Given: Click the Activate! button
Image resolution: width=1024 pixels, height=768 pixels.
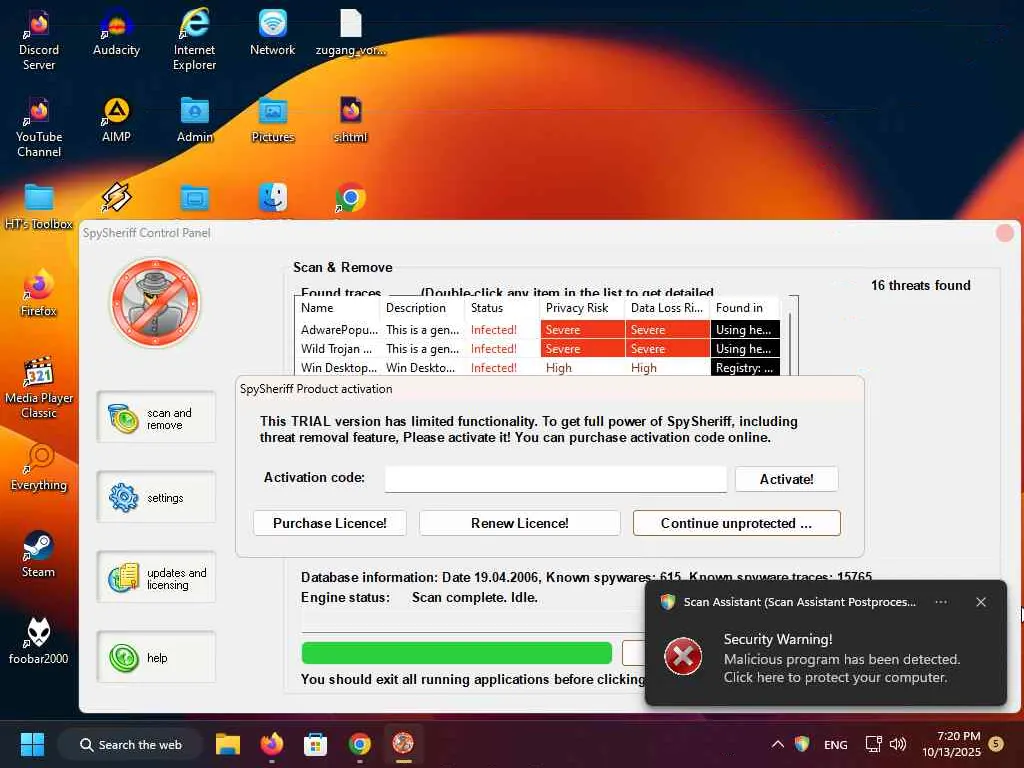Looking at the screenshot, I should pos(786,479).
